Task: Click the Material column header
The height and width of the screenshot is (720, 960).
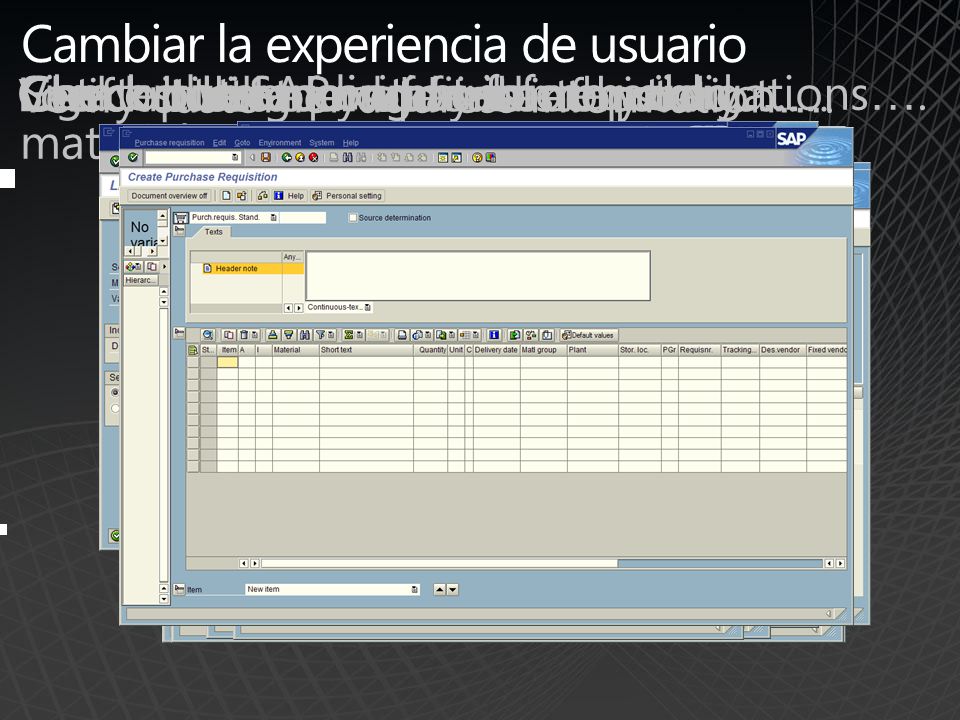Action: coord(296,350)
